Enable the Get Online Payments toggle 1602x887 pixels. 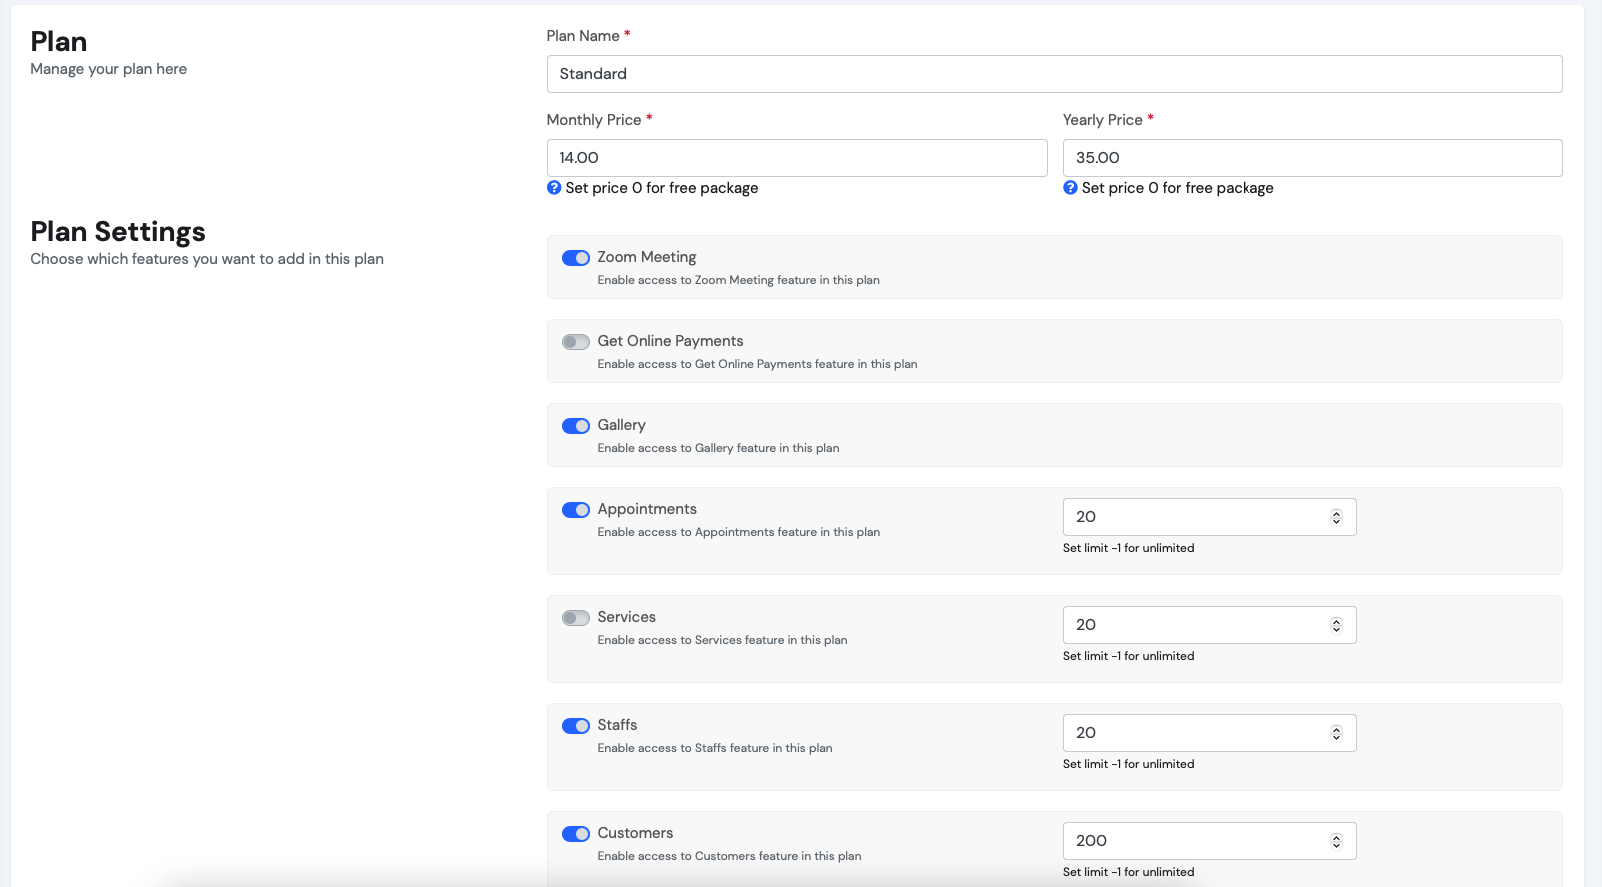[576, 342]
